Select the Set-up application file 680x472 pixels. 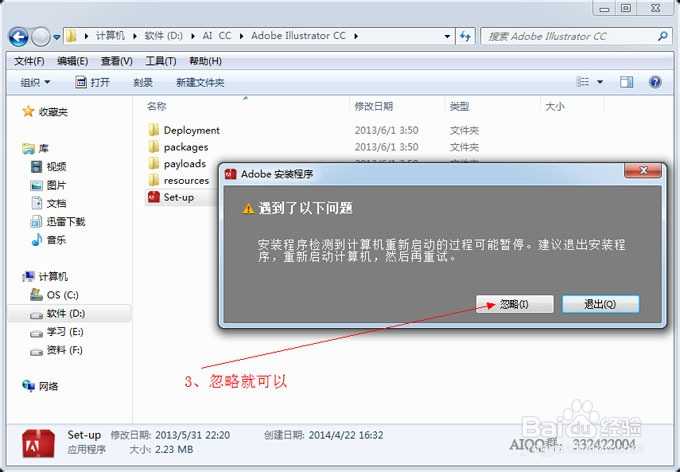(x=170, y=197)
